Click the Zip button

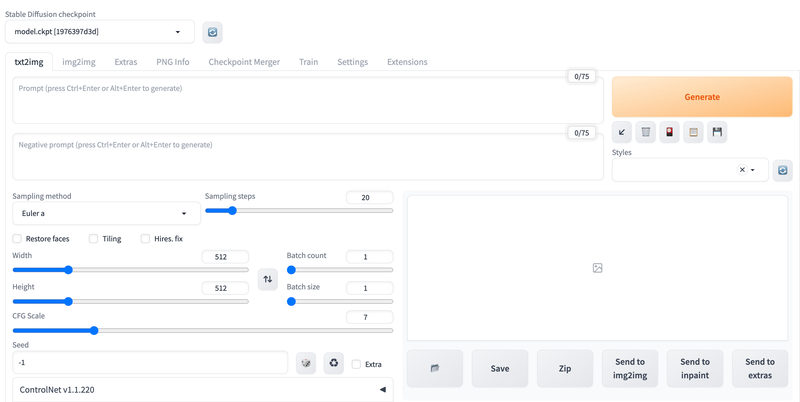pyautogui.click(x=565, y=368)
